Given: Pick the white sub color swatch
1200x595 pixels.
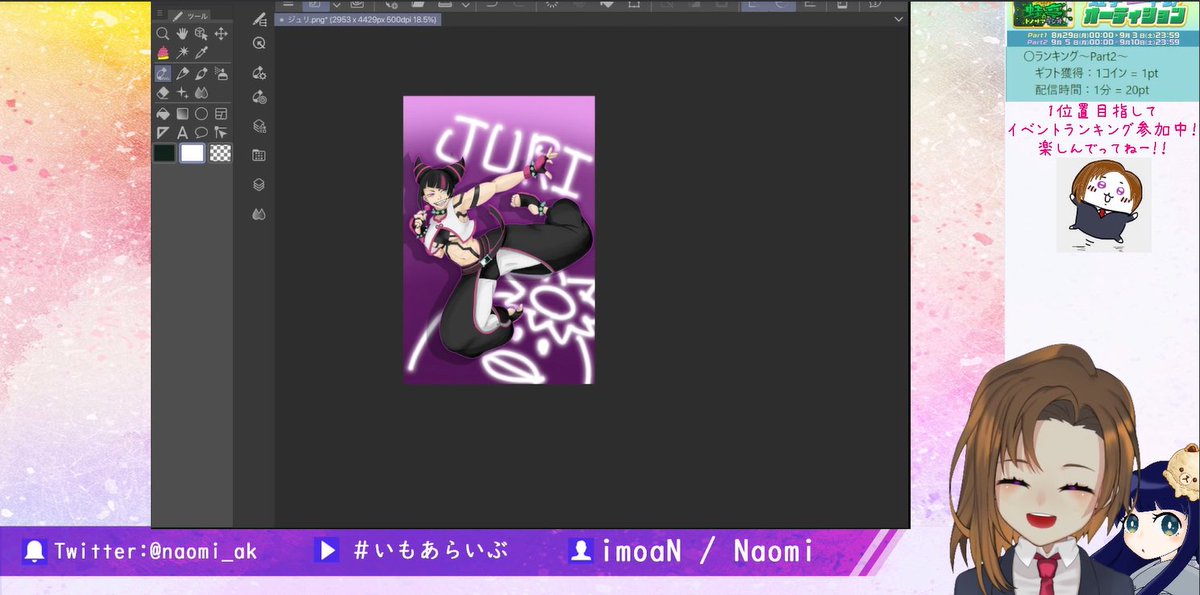Looking at the screenshot, I should (x=192, y=153).
